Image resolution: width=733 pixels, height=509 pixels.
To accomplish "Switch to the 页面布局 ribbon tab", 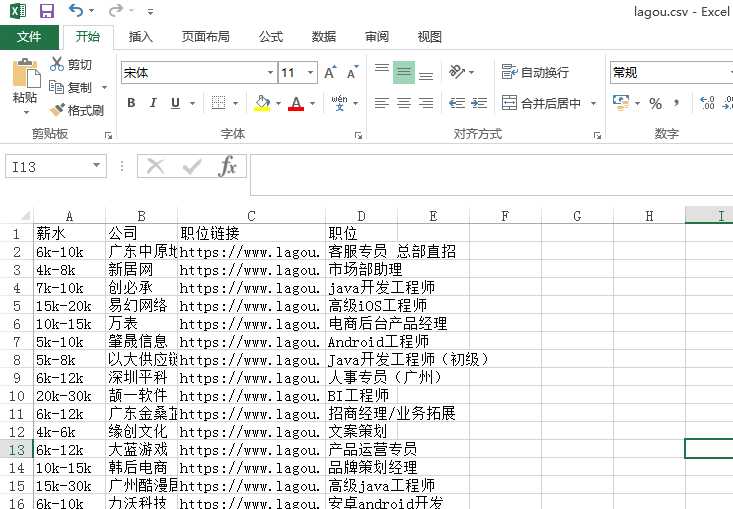I will (205, 37).
